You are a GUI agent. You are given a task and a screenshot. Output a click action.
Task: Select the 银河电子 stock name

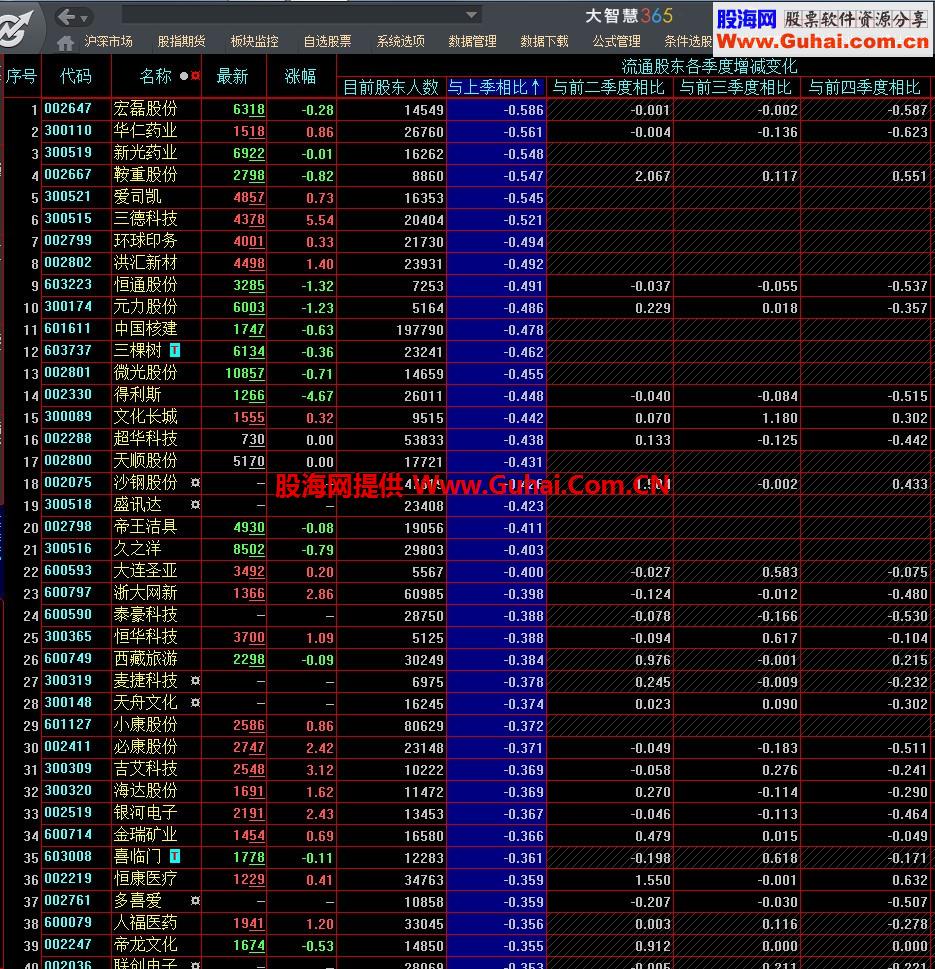pyautogui.click(x=145, y=813)
